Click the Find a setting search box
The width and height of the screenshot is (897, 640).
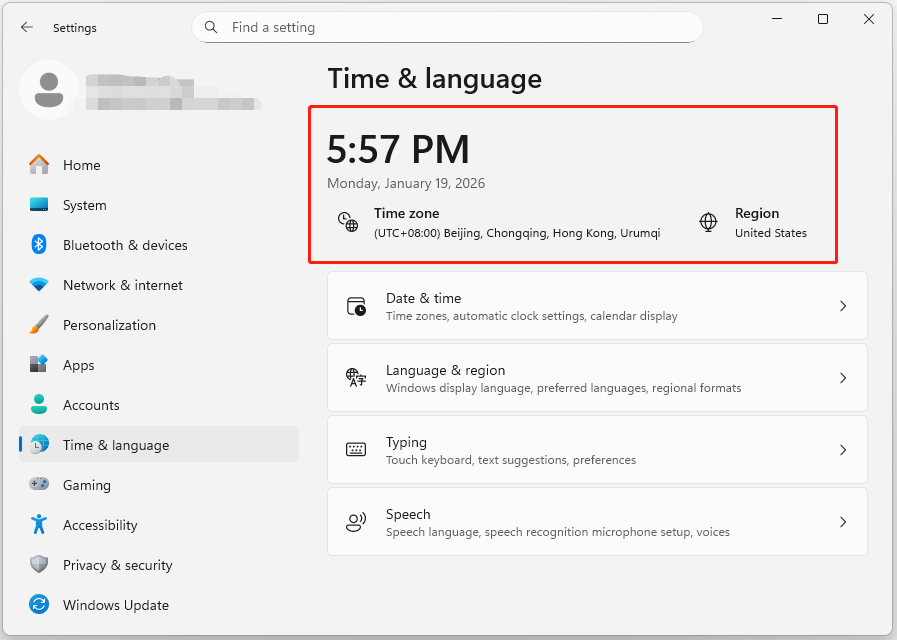click(x=447, y=27)
